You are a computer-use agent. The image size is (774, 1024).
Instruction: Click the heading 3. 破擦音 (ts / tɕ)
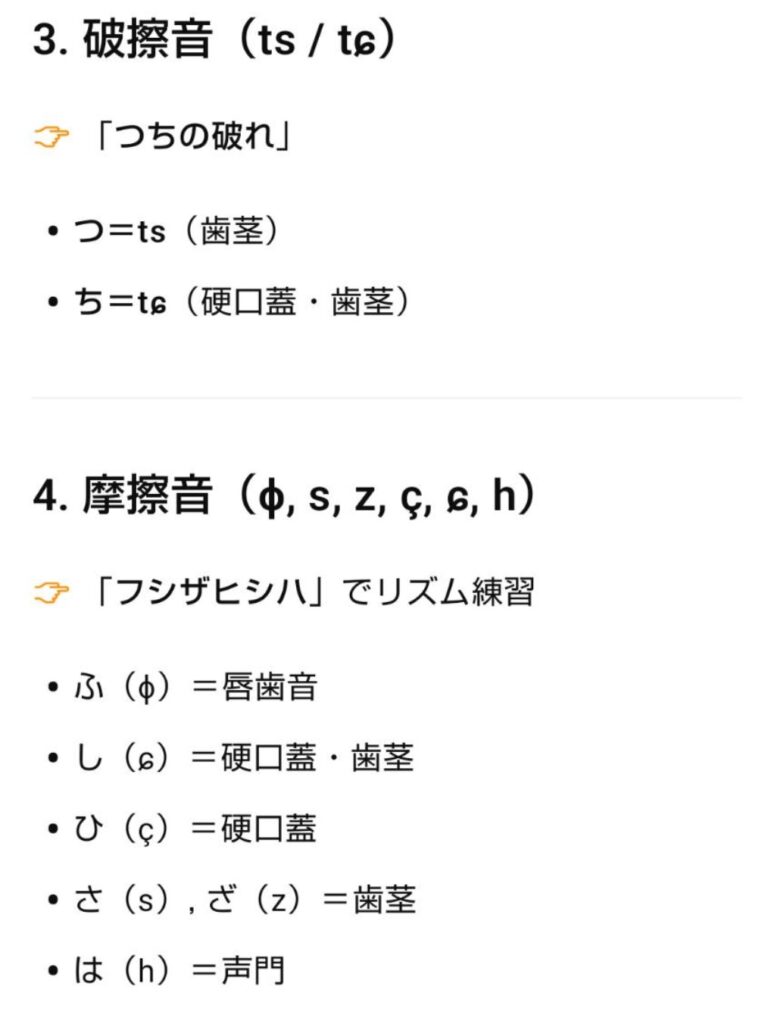click(x=214, y=39)
